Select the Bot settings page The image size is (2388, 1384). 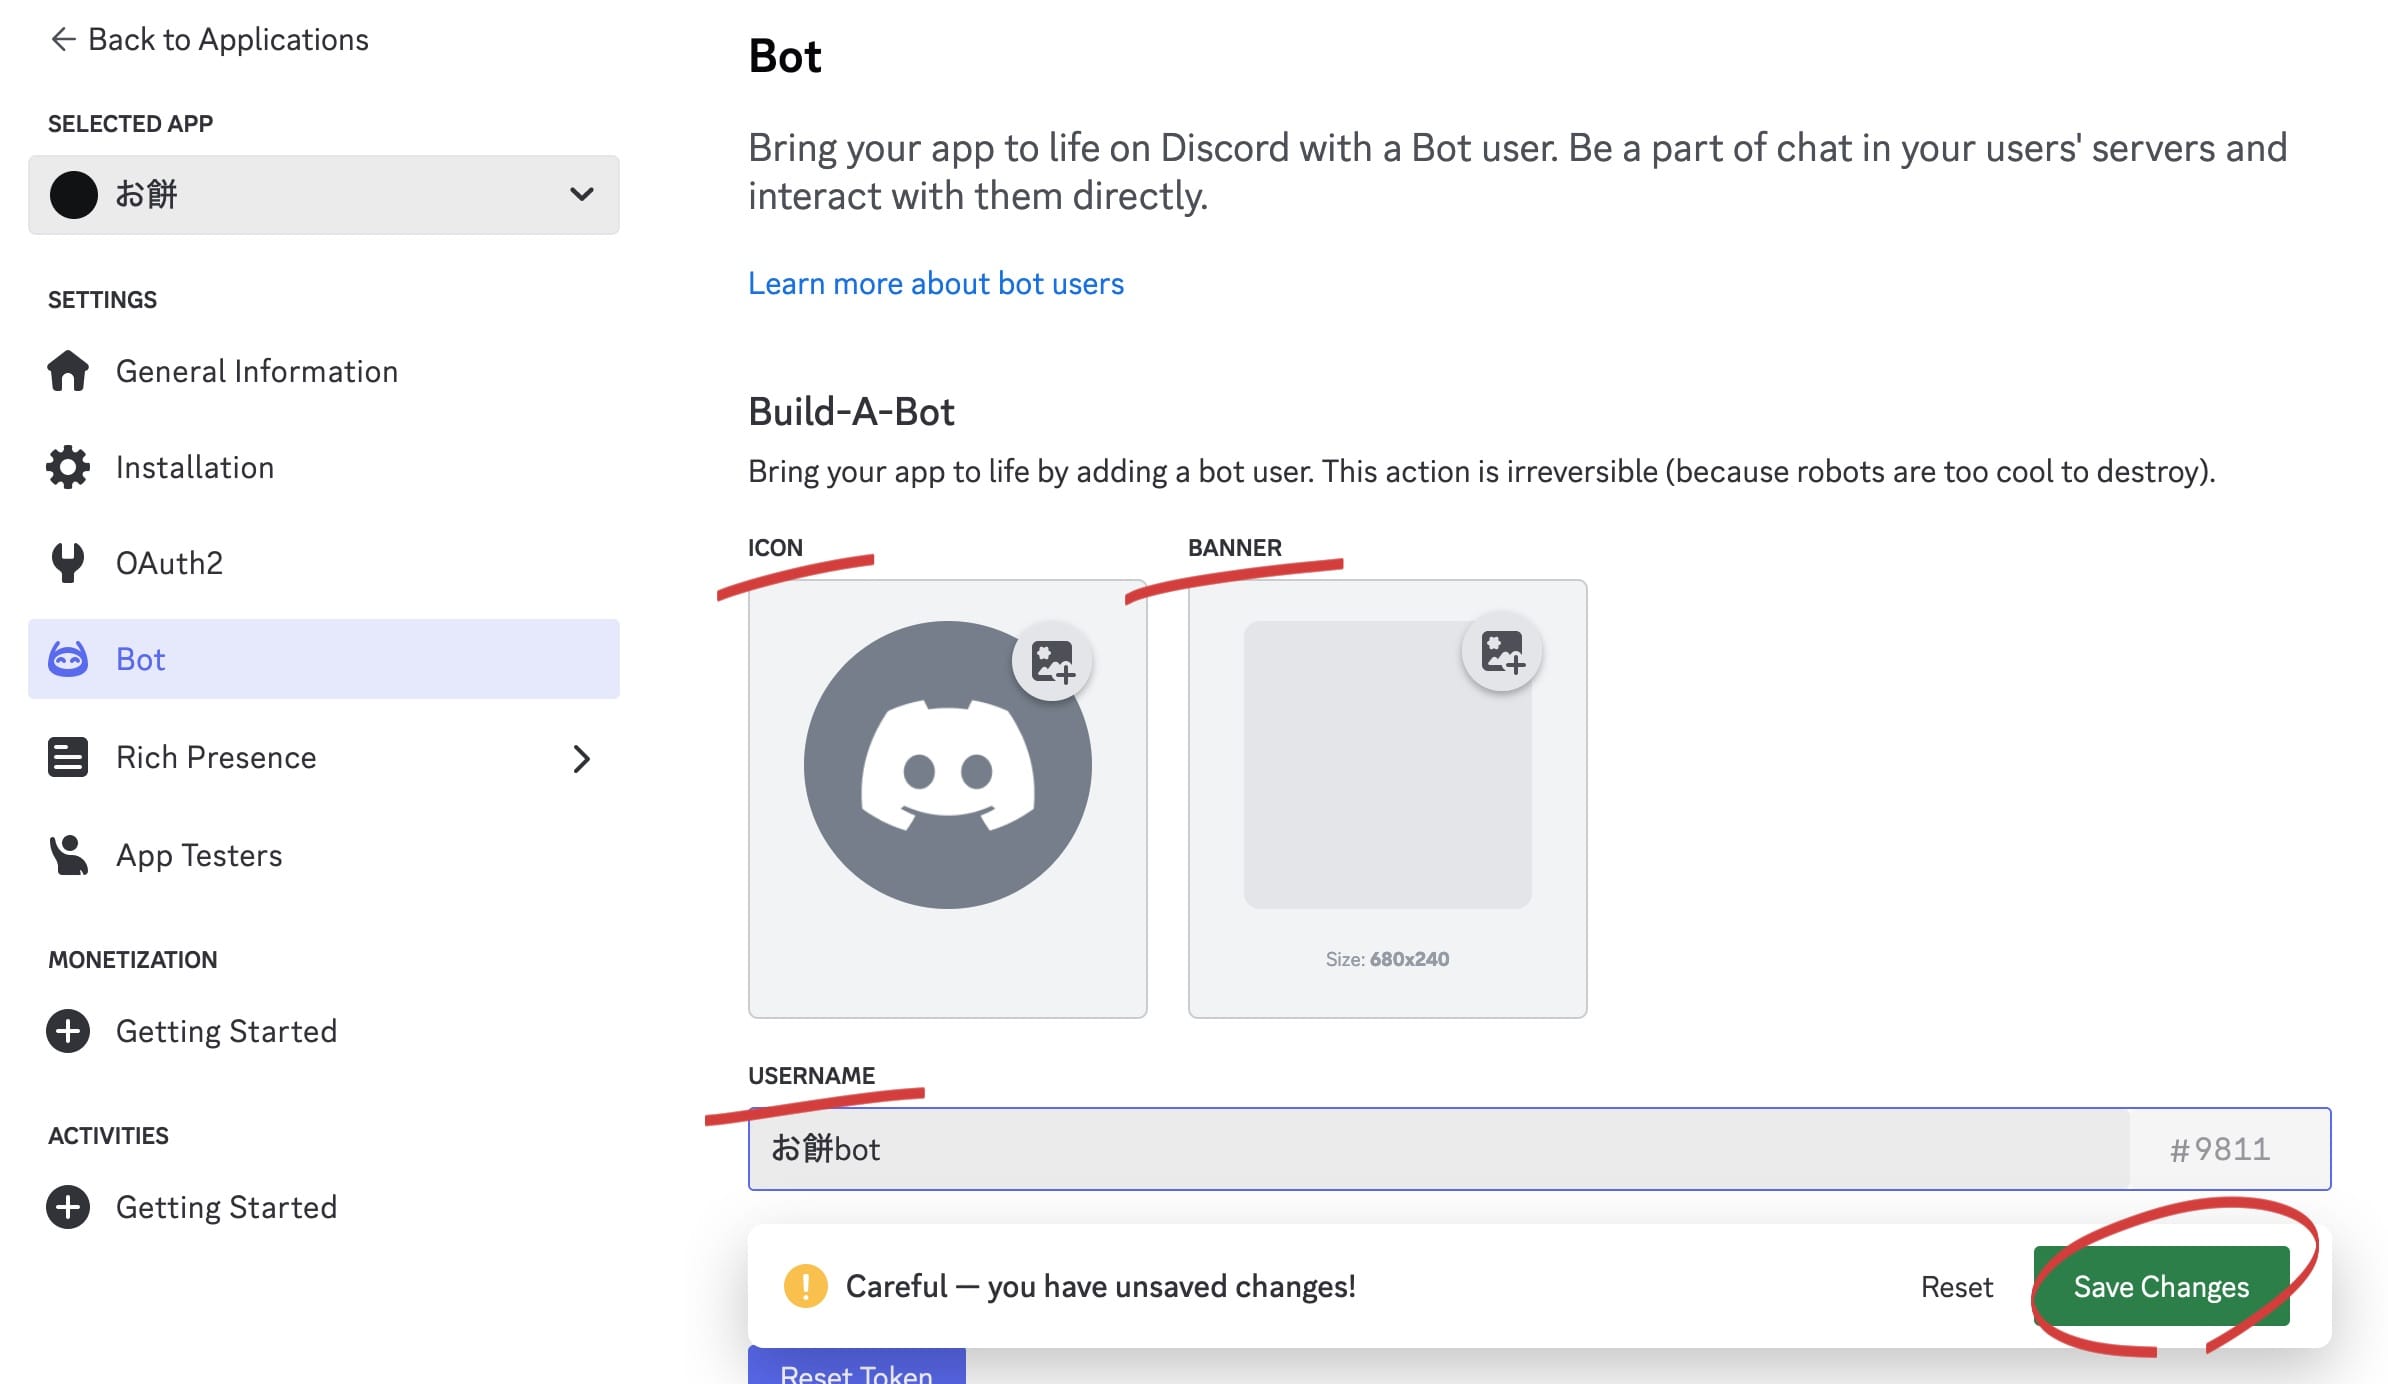[x=324, y=659]
